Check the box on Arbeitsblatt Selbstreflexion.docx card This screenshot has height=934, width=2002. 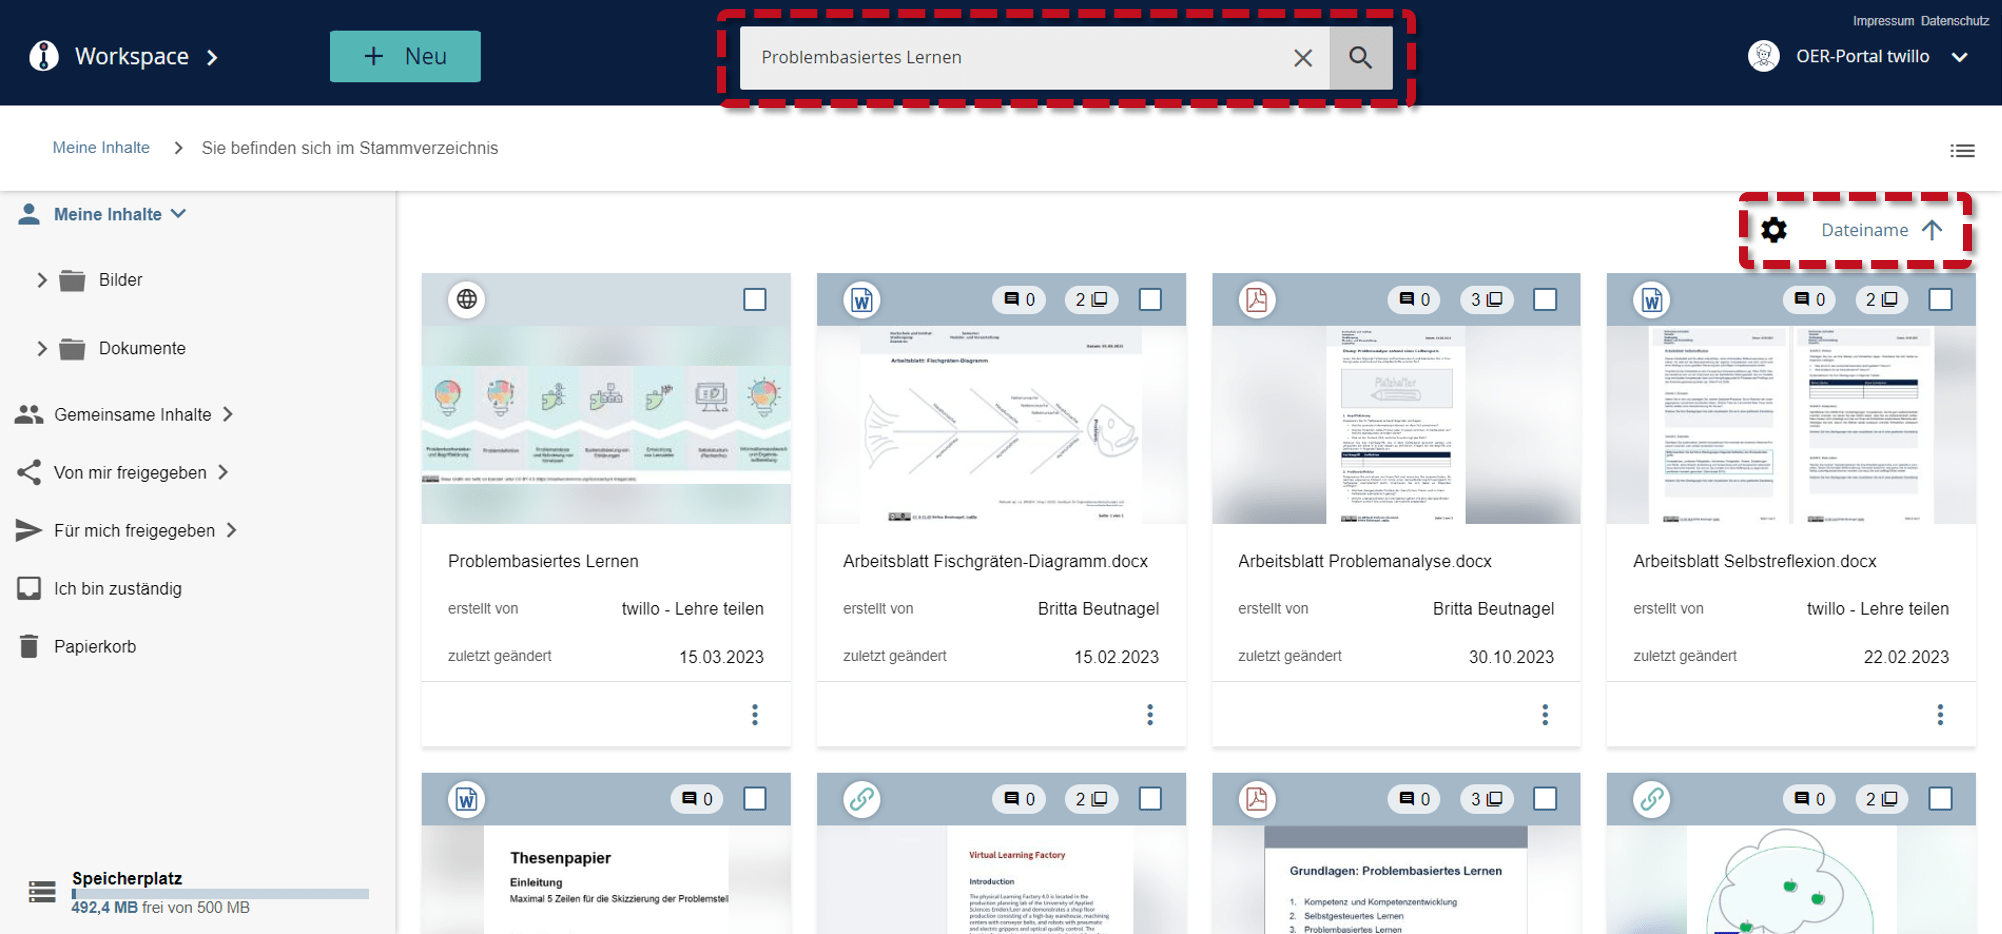(x=1940, y=300)
